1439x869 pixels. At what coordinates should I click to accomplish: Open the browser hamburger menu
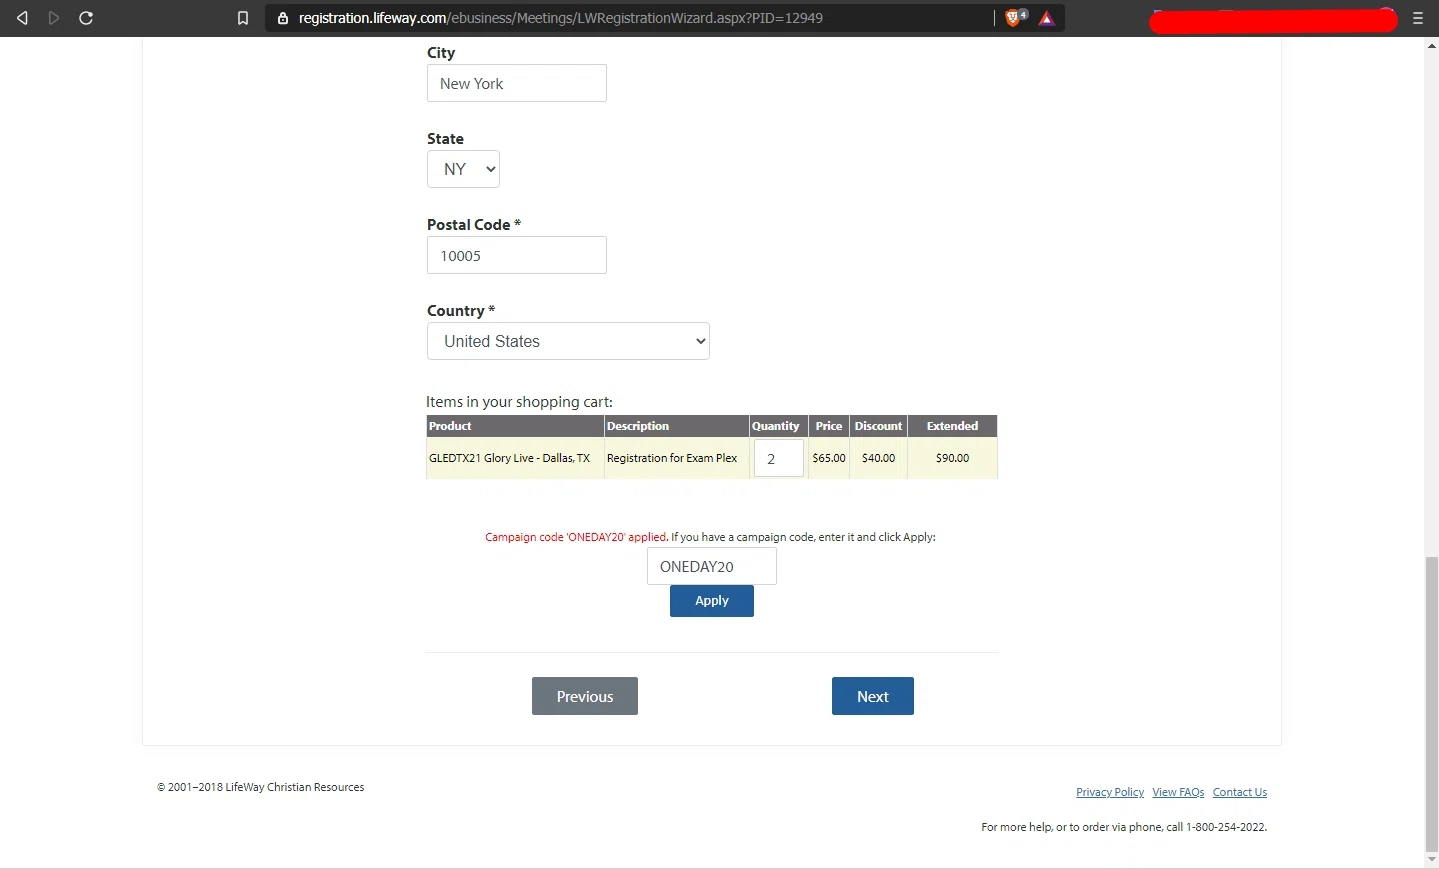tap(1418, 18)
